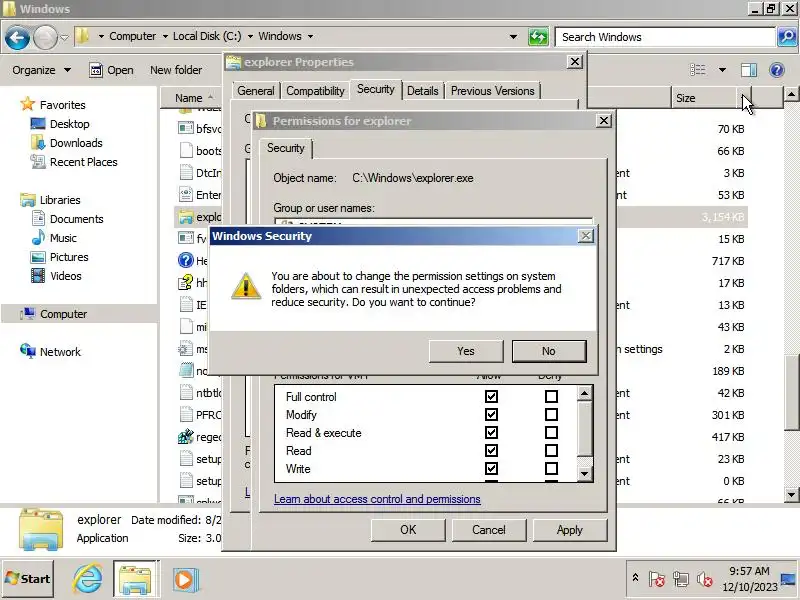Viewport: 800px width, 600px height.
Task: Click OK in Permissions for explorer
Action: pyautogui.click(x=408, y=530)
